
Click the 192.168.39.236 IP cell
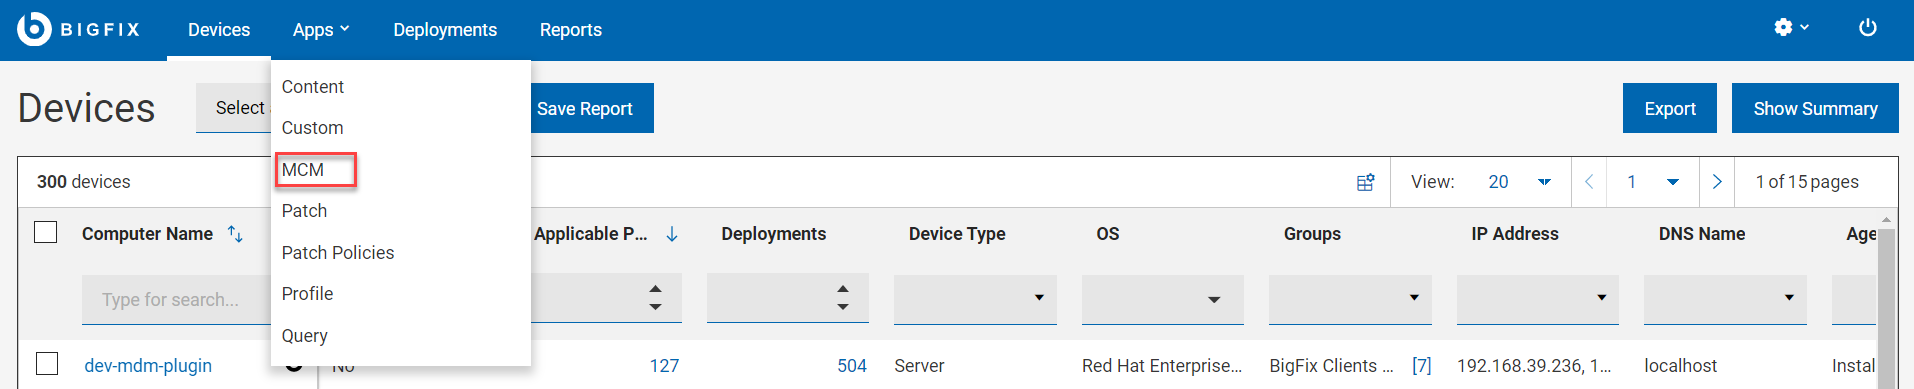(1534, 366)
